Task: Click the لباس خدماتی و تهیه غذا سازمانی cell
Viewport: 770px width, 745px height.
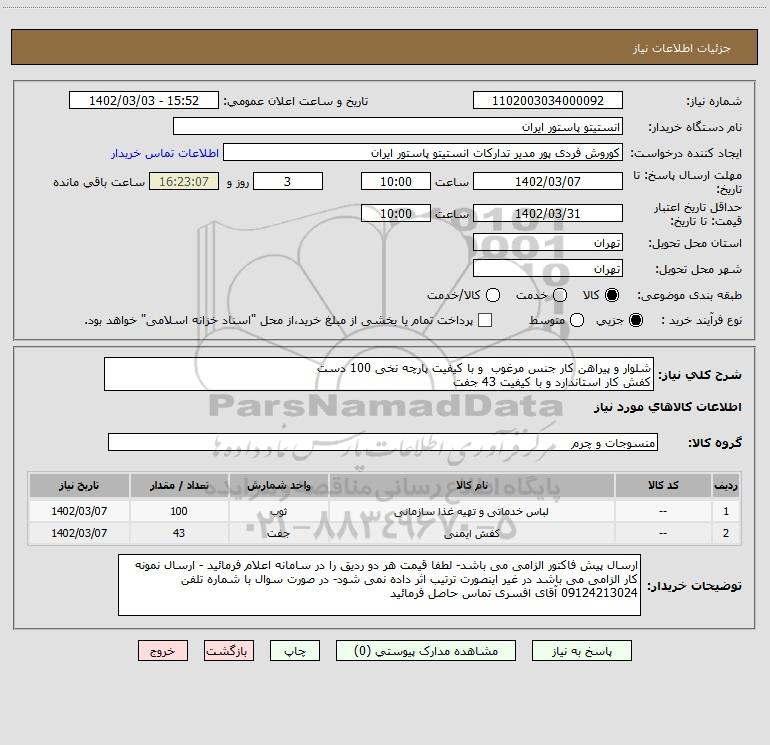Action: pyautogui.click(x=471, y=511)
